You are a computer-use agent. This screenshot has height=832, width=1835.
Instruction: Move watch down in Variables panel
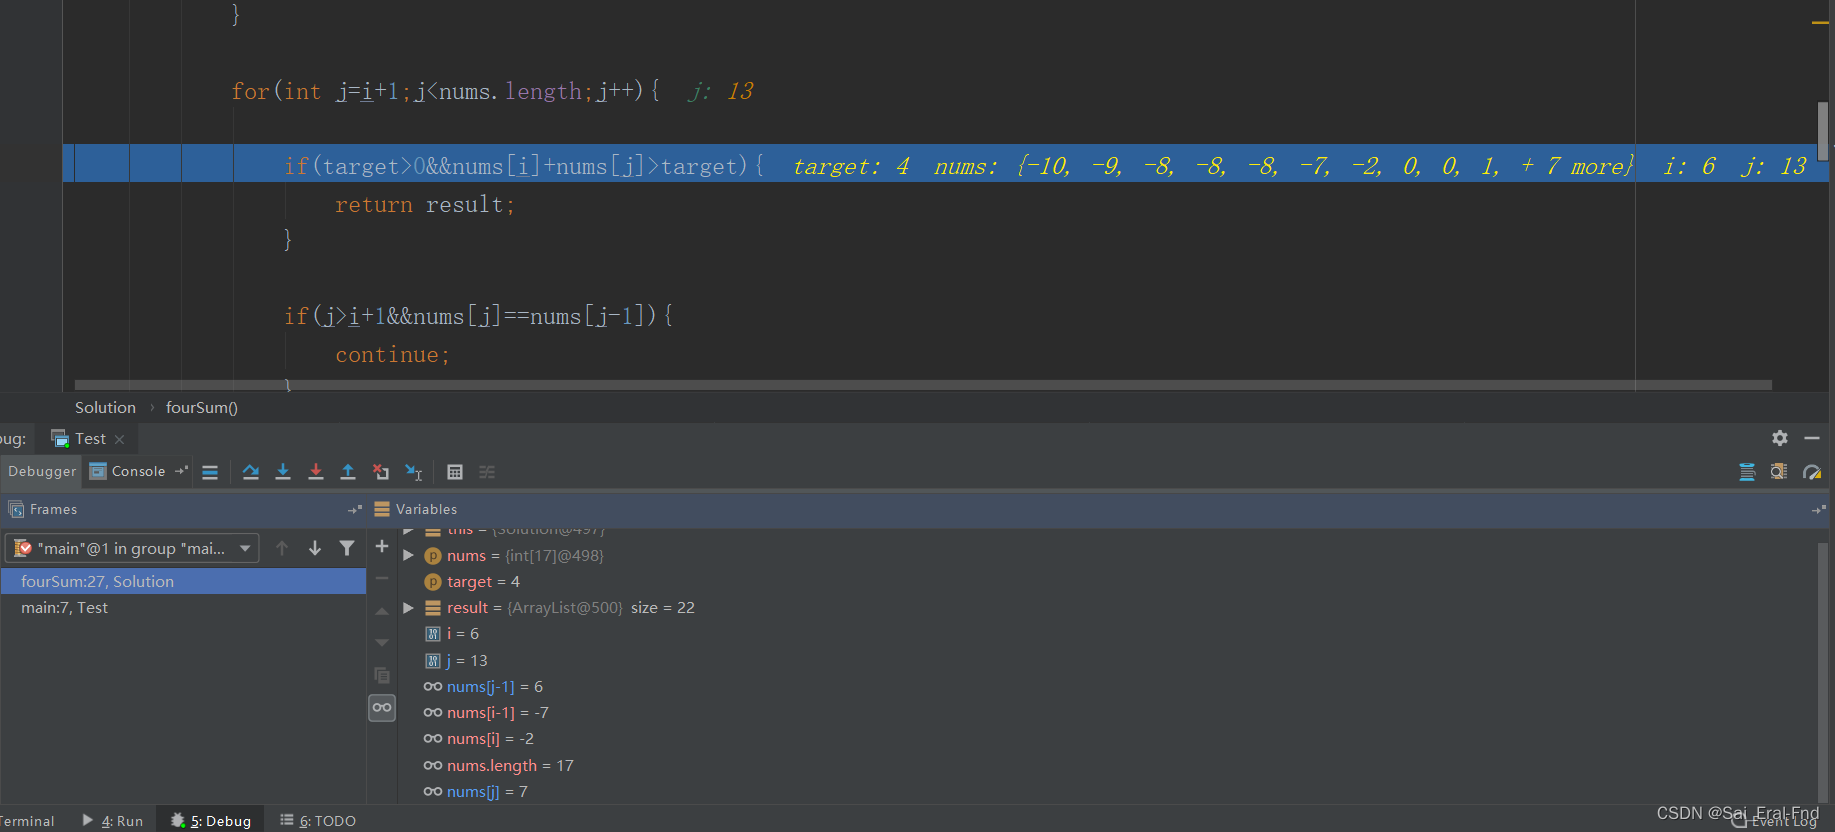[x=382, y=643]
